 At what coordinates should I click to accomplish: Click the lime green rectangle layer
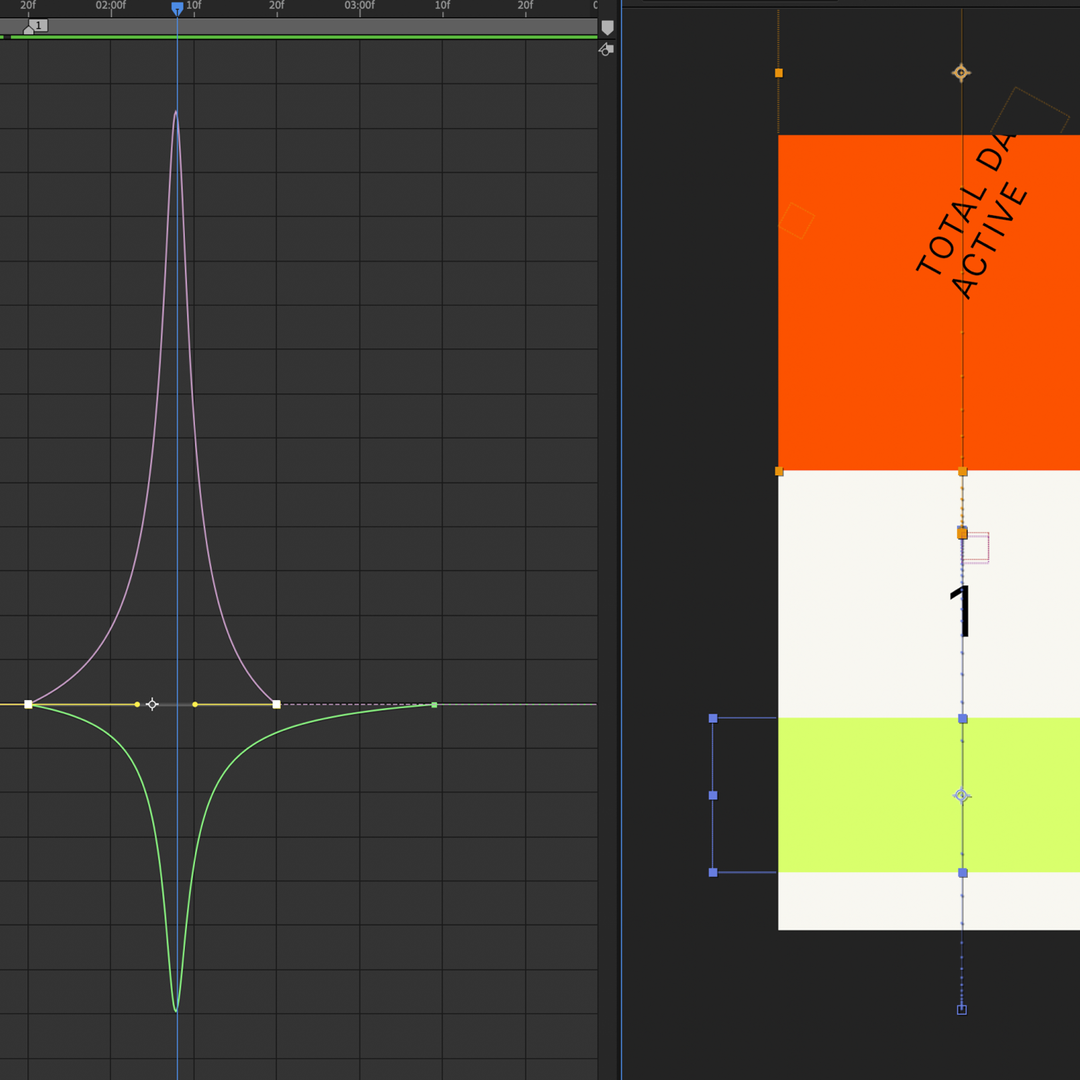click(928, 795)
